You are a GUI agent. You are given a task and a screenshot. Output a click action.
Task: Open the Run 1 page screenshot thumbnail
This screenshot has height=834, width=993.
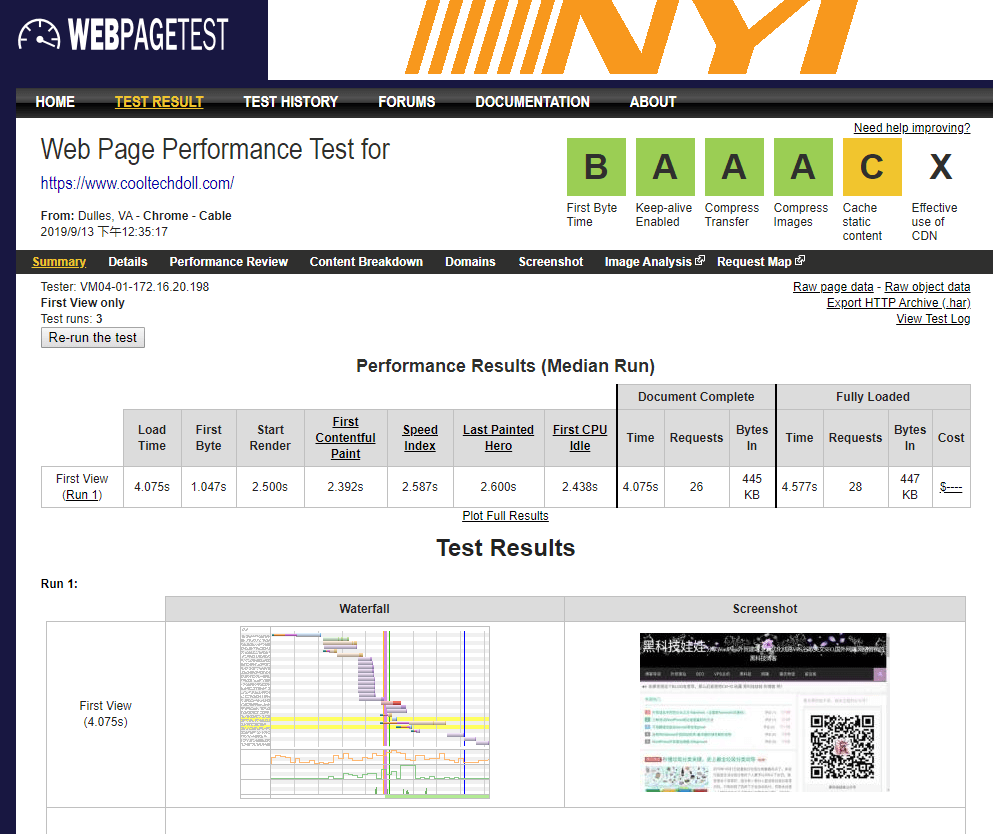pos(764,712)
